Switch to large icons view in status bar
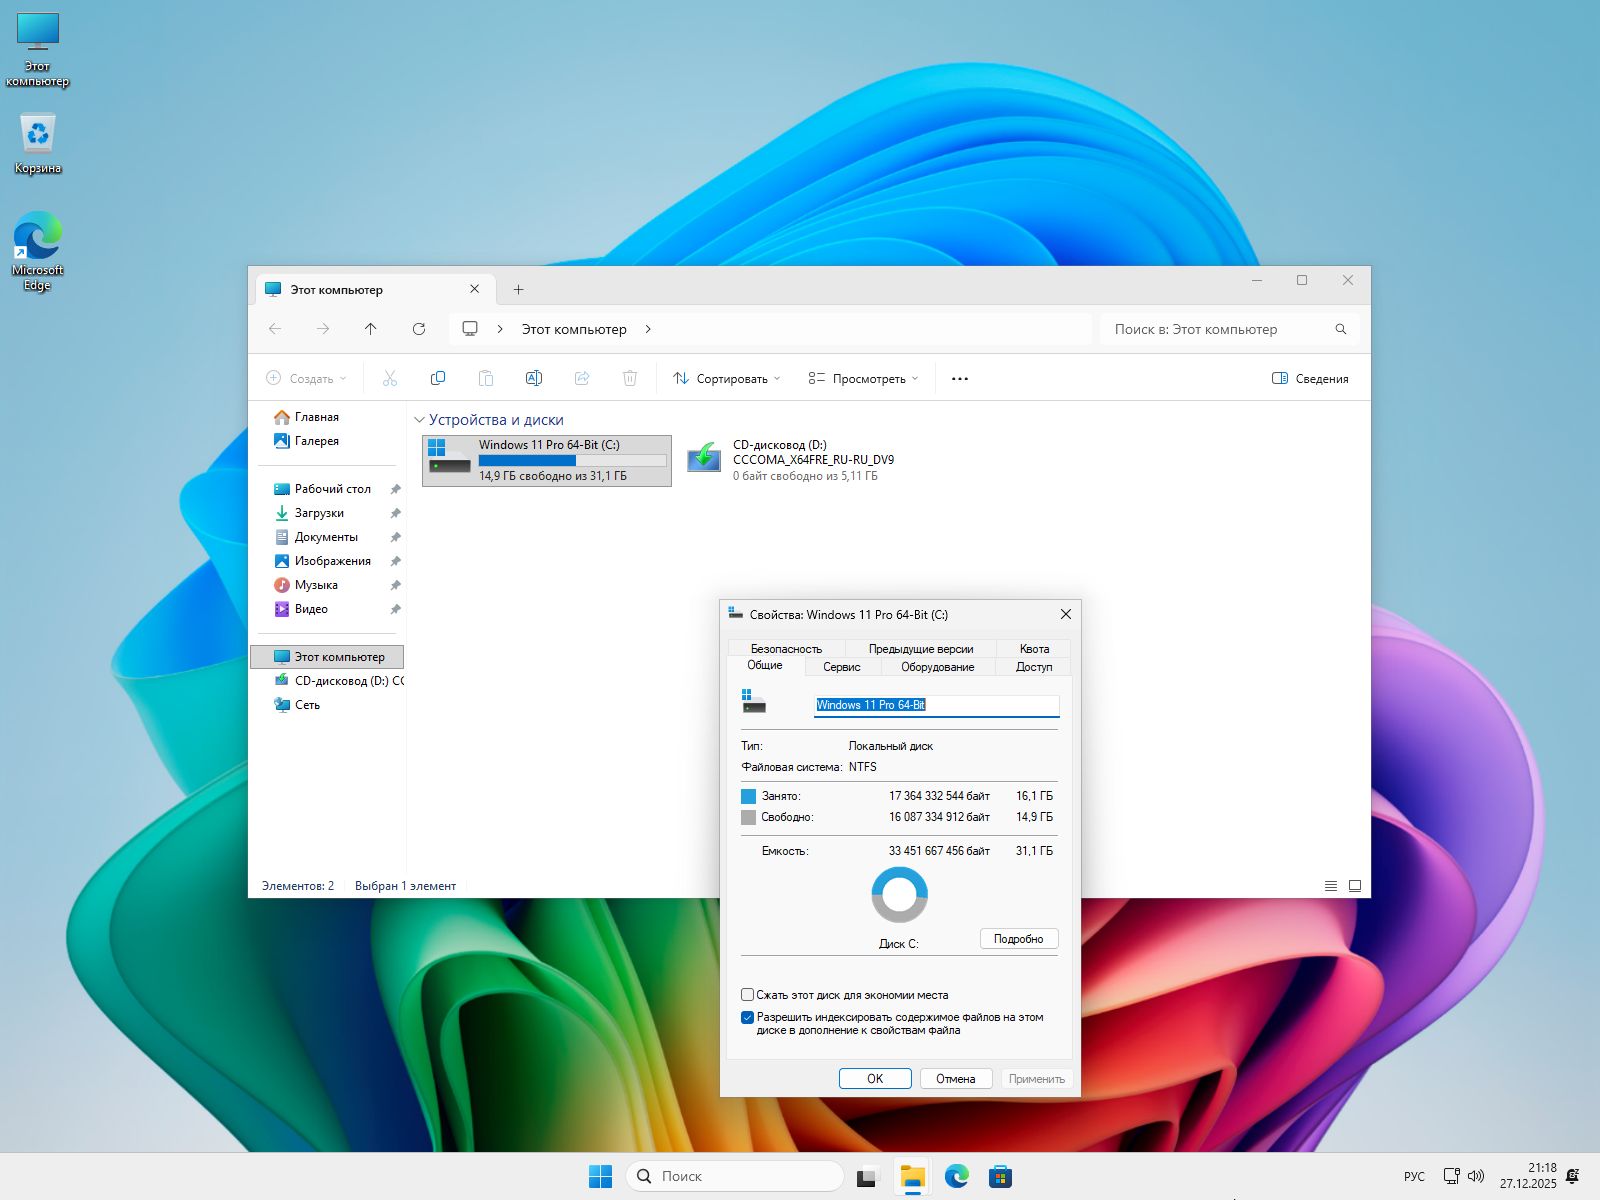Screen dimensions: 1600x1200 click(1355, 886)
